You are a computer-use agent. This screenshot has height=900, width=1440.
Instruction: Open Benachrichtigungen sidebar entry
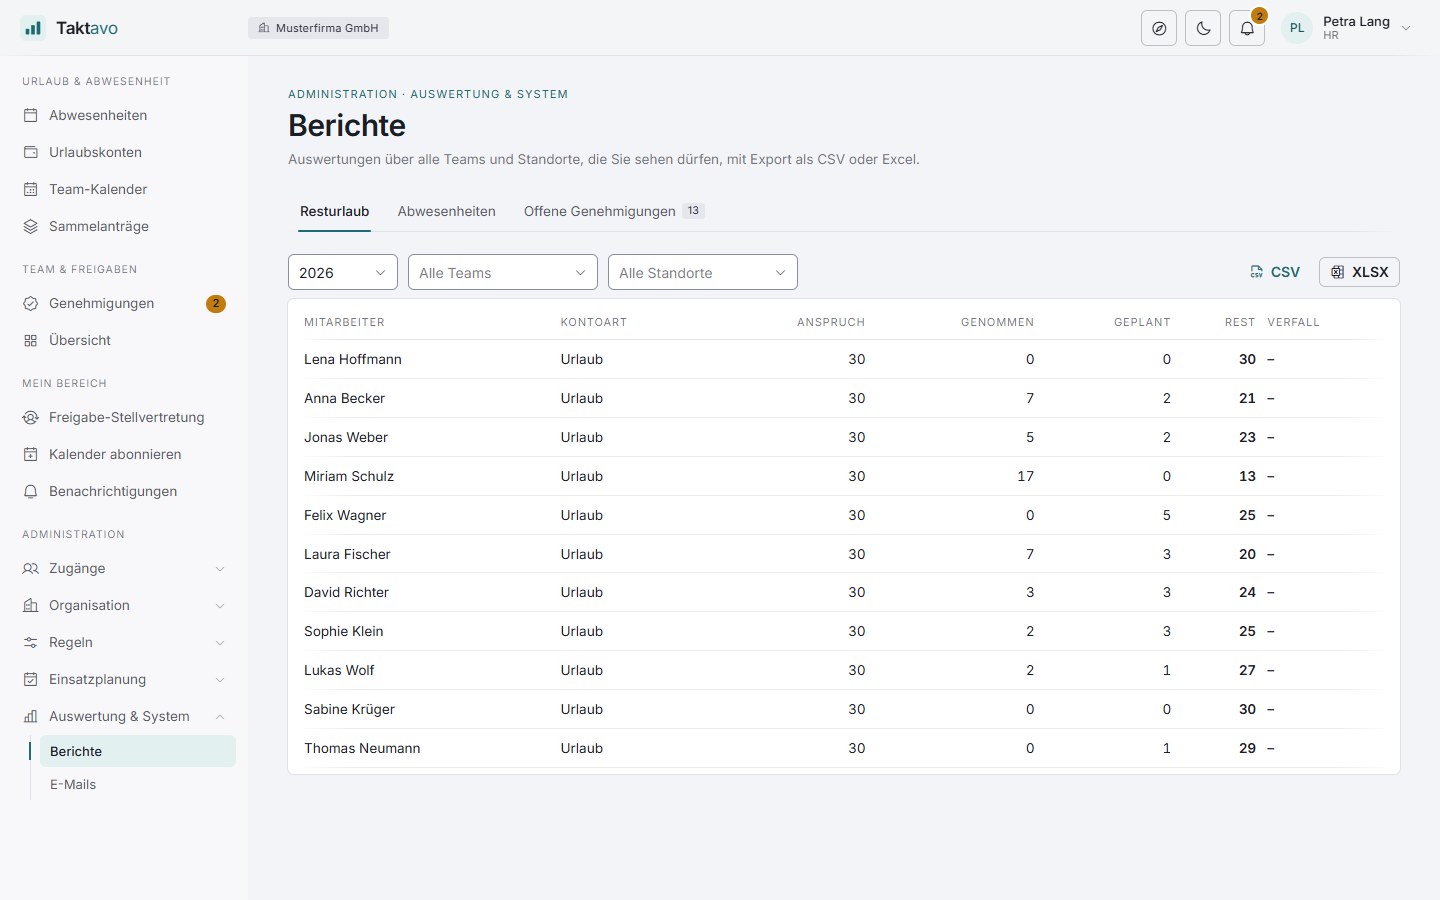(x=124, y=491)
